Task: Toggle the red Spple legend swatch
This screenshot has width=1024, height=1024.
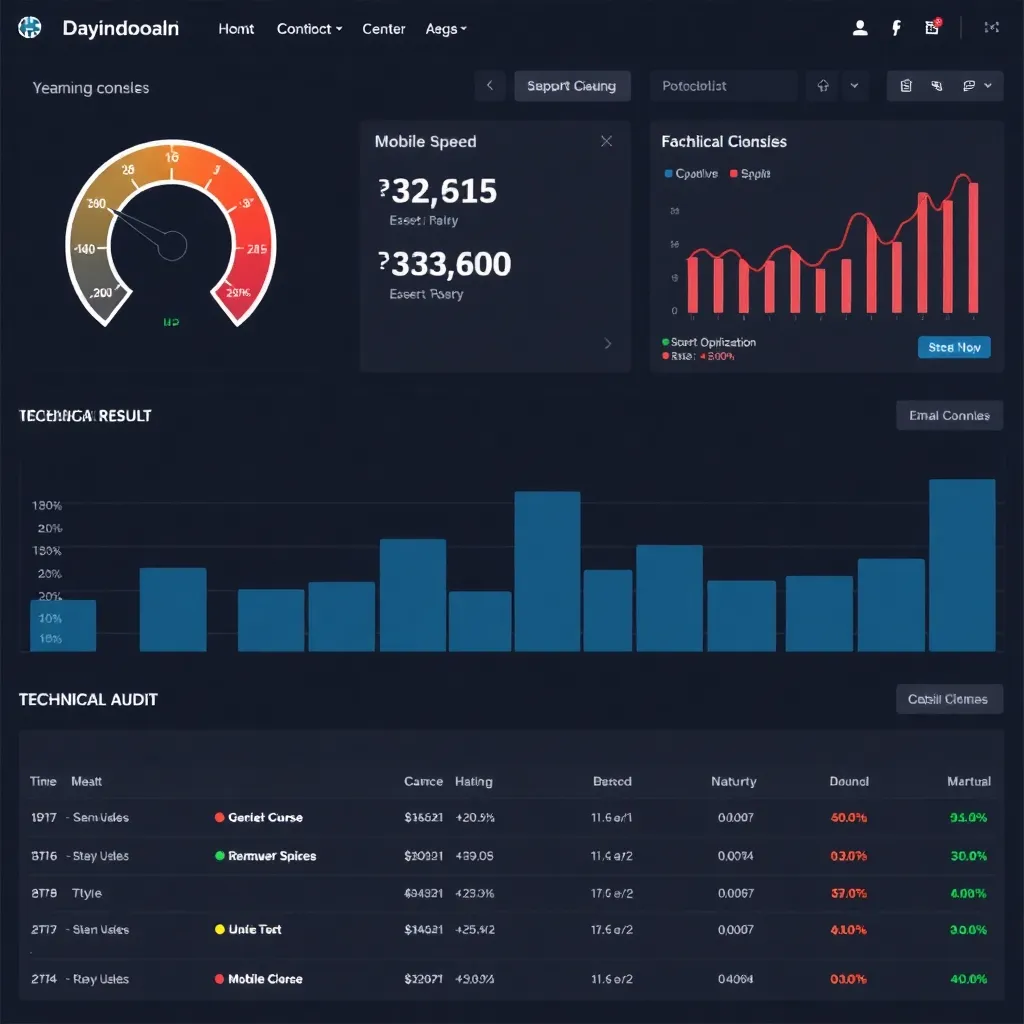Action: pos(733,174)
